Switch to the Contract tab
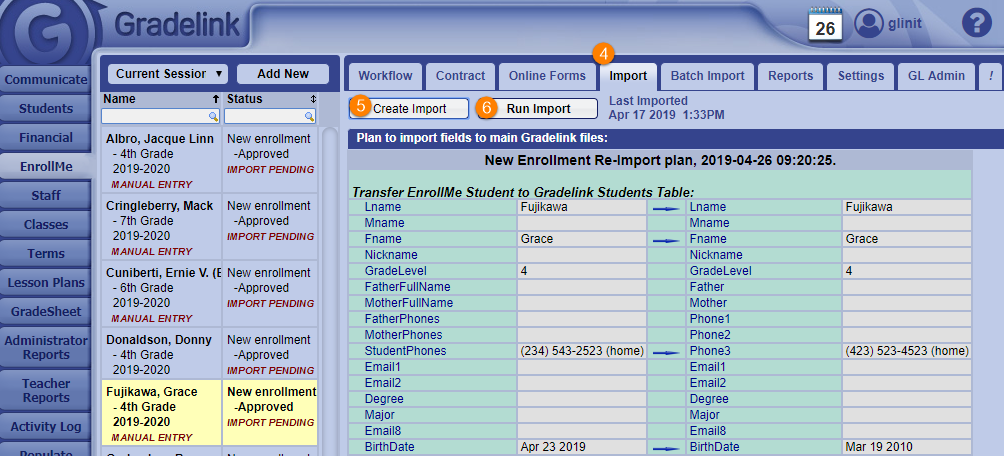This screenshot has width=1004, height=456. [460, 76]
